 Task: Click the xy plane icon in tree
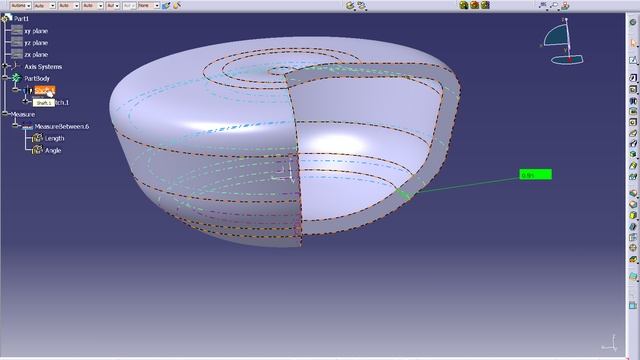[x=17, y=31]
